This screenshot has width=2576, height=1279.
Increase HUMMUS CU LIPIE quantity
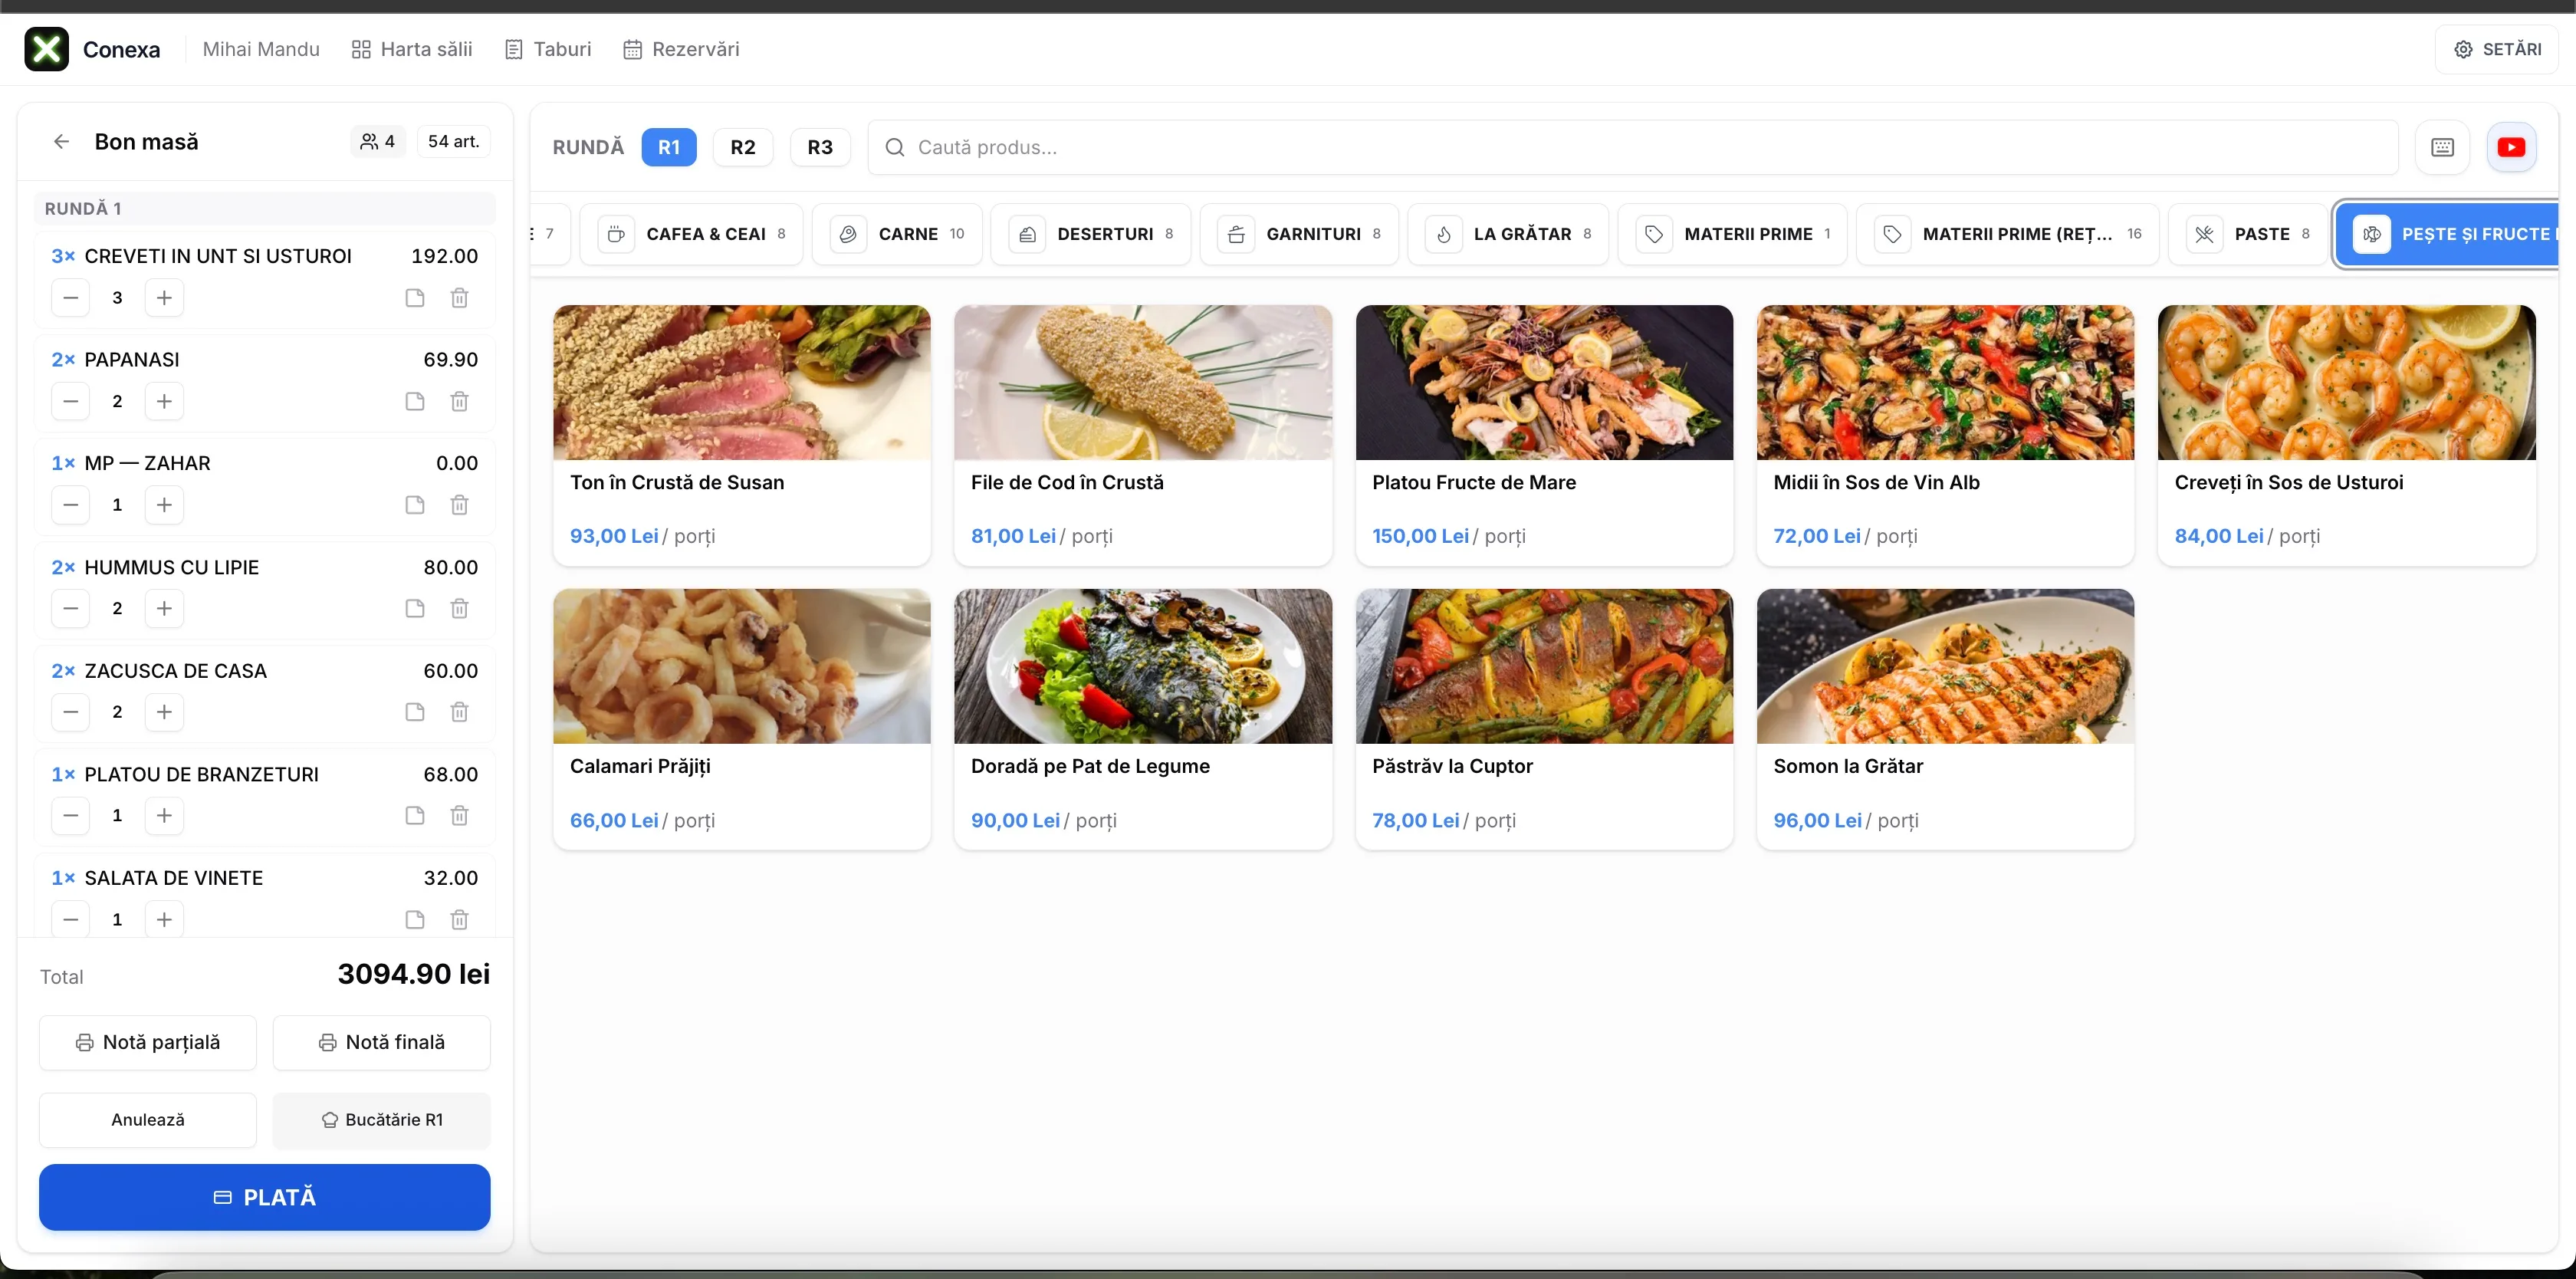[165, 609]
